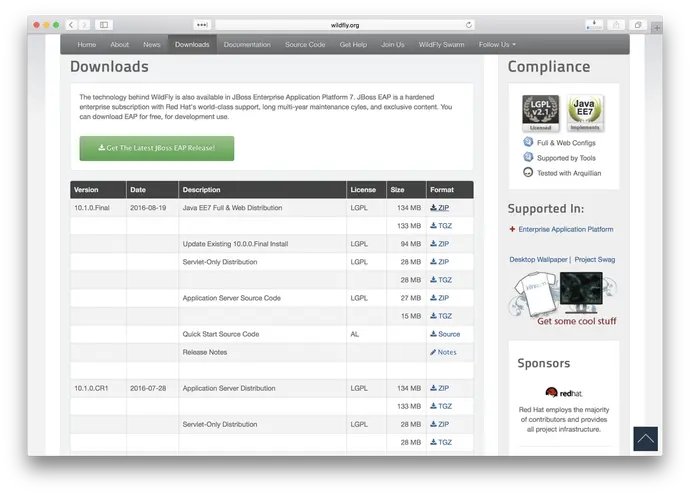This screenshot has height=495, width=690.
Task: Open the Share toolbar button
Action: [x=616, y=25]
